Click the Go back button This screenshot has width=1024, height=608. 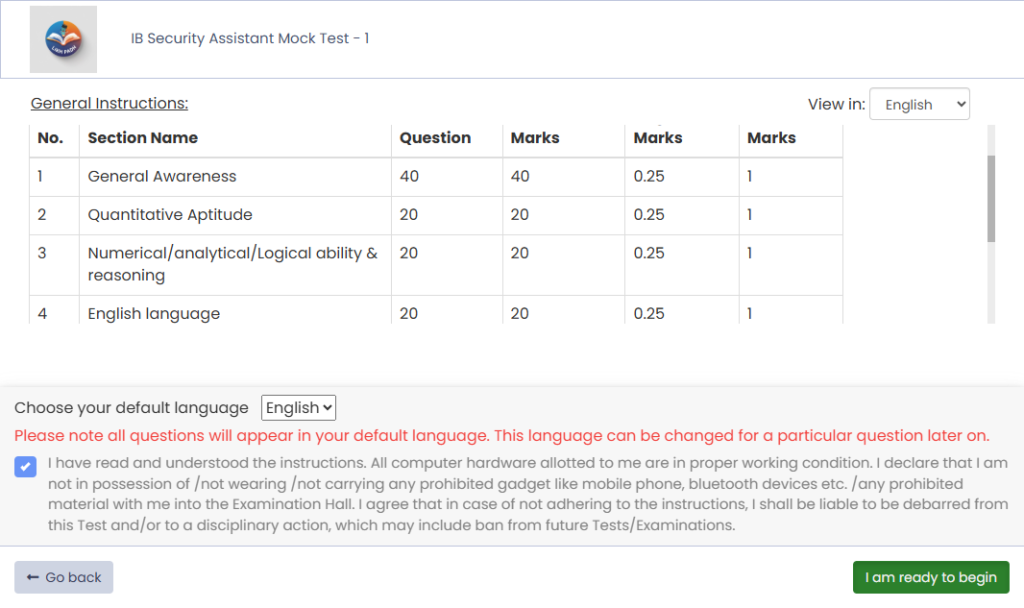coord(64,577)
